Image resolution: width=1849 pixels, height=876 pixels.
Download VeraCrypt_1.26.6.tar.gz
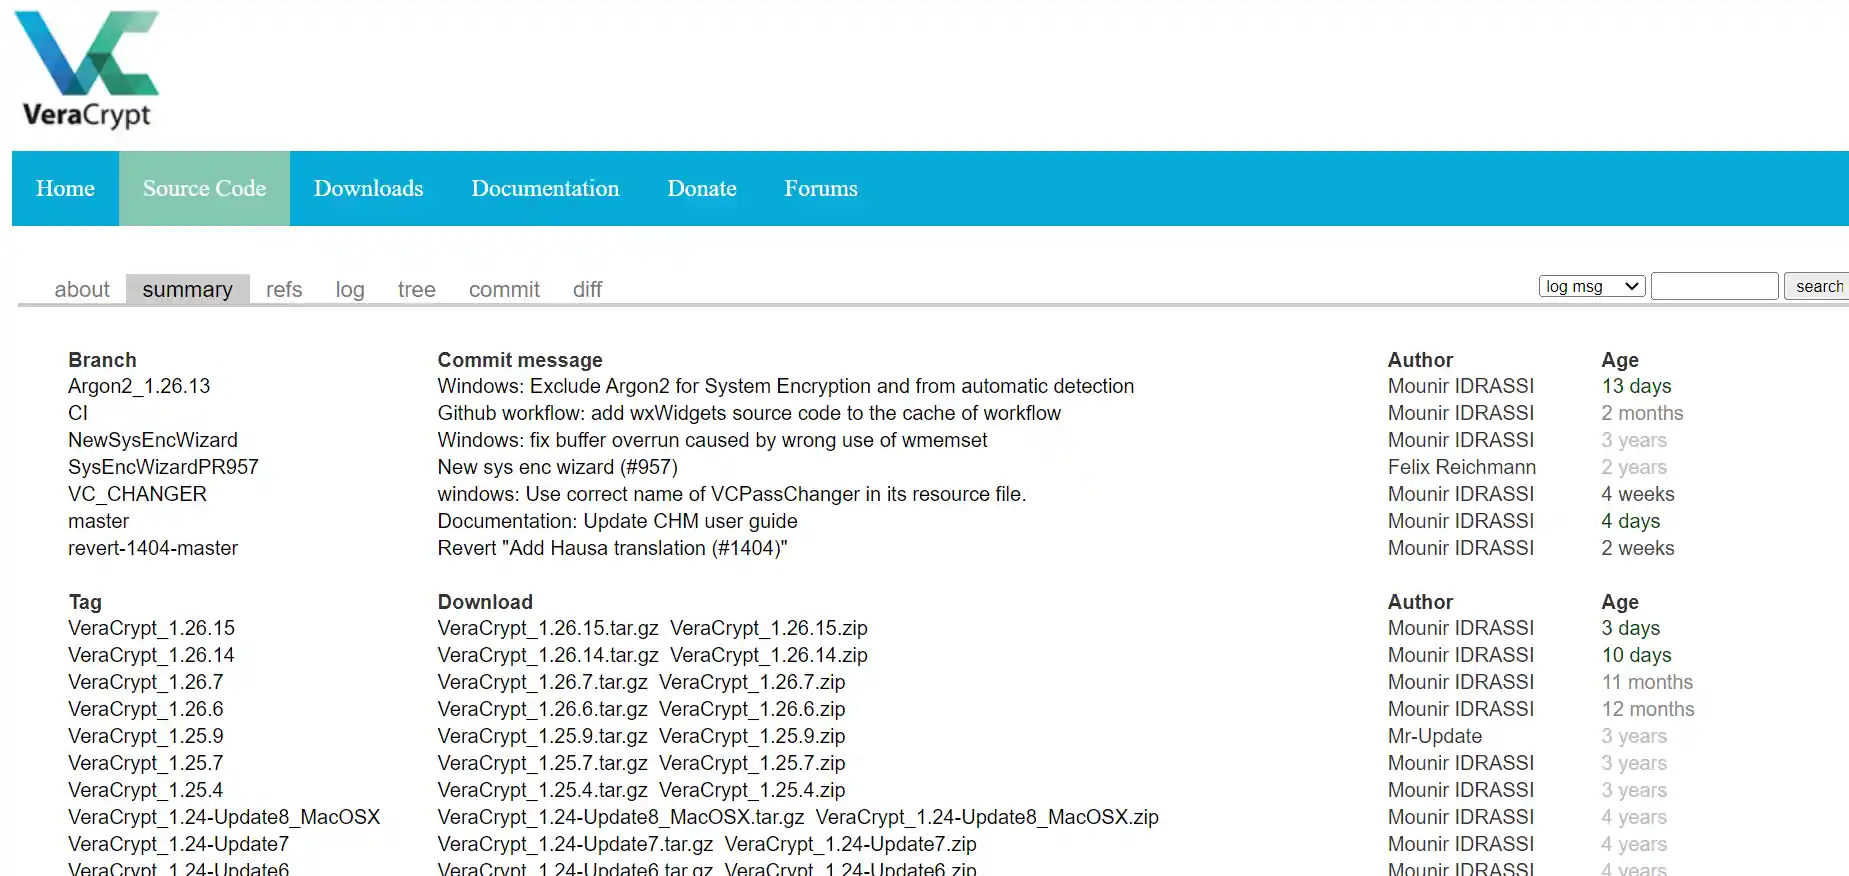click(x=543, y=709)
